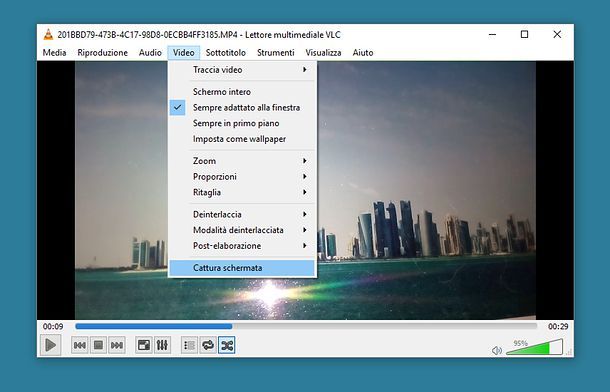Screen dimensions: 610x392
Task: Show the playlist icon
Action: tap(189, 345)
